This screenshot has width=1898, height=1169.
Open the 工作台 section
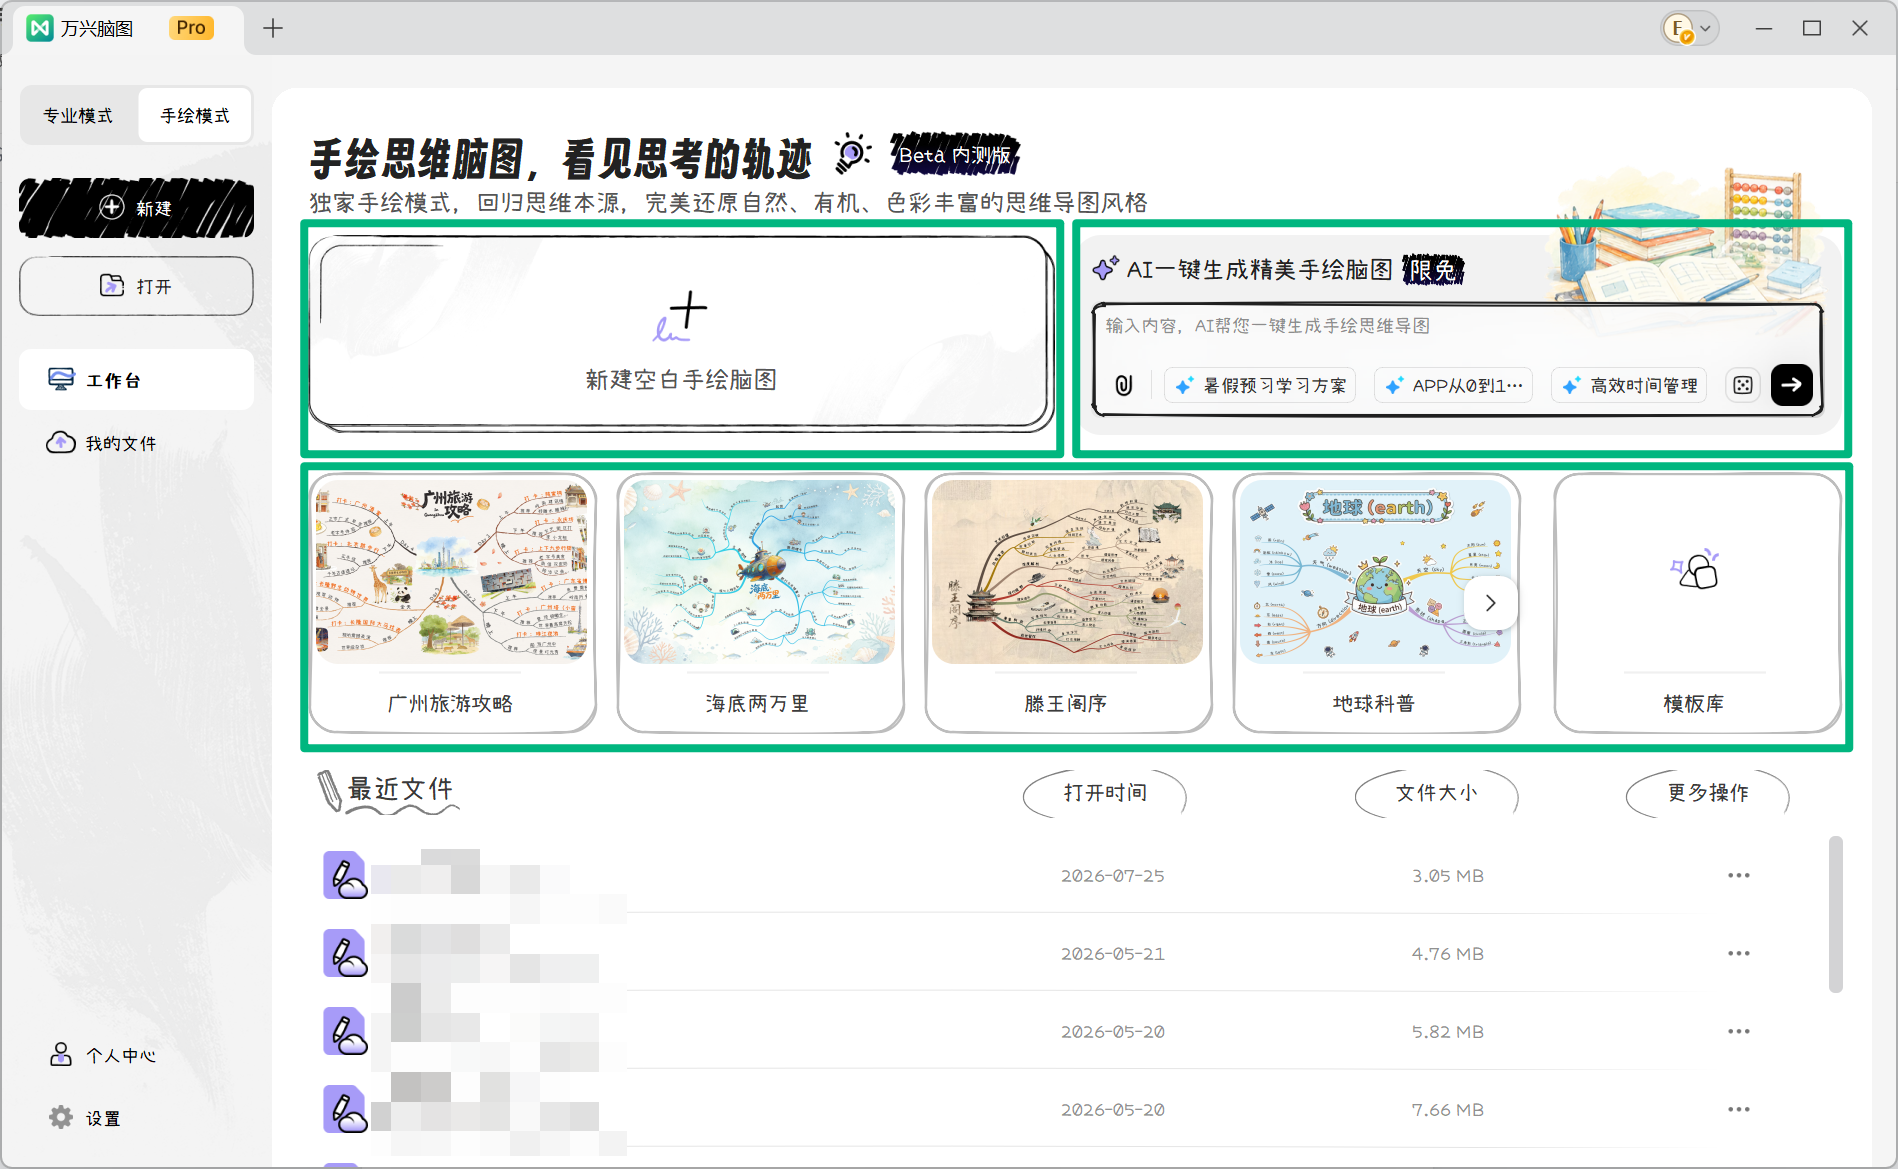pos(136,380)
